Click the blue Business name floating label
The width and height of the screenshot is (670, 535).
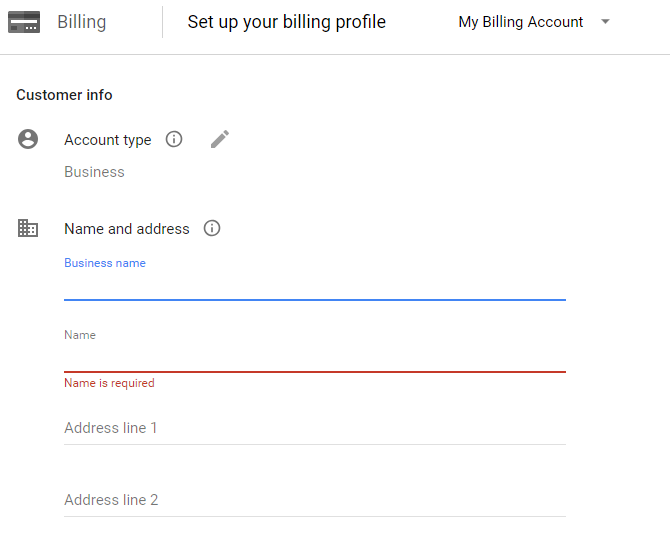[105, 263]
